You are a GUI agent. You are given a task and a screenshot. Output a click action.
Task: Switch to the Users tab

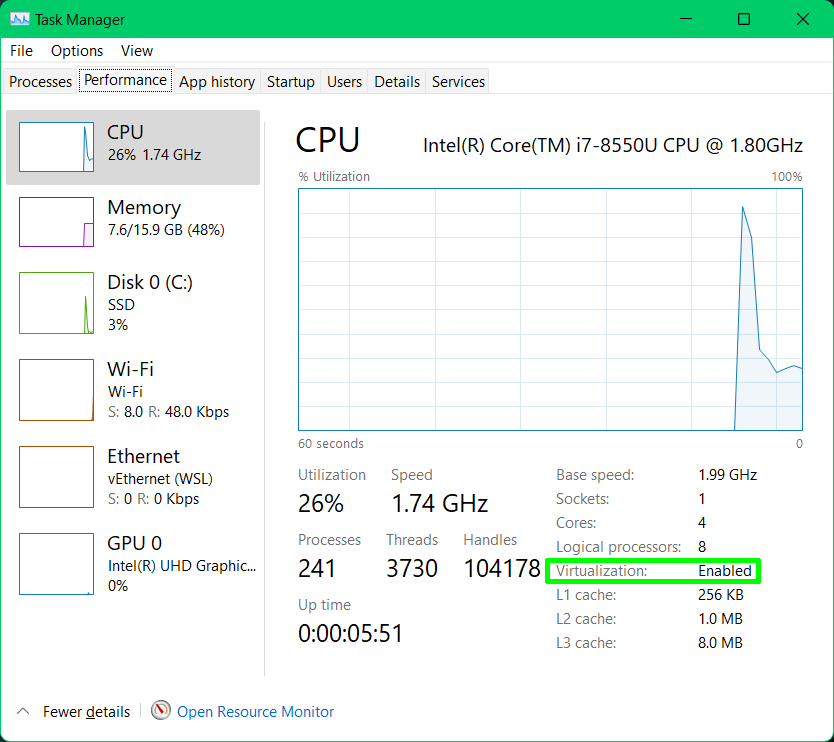pos(343,81)
